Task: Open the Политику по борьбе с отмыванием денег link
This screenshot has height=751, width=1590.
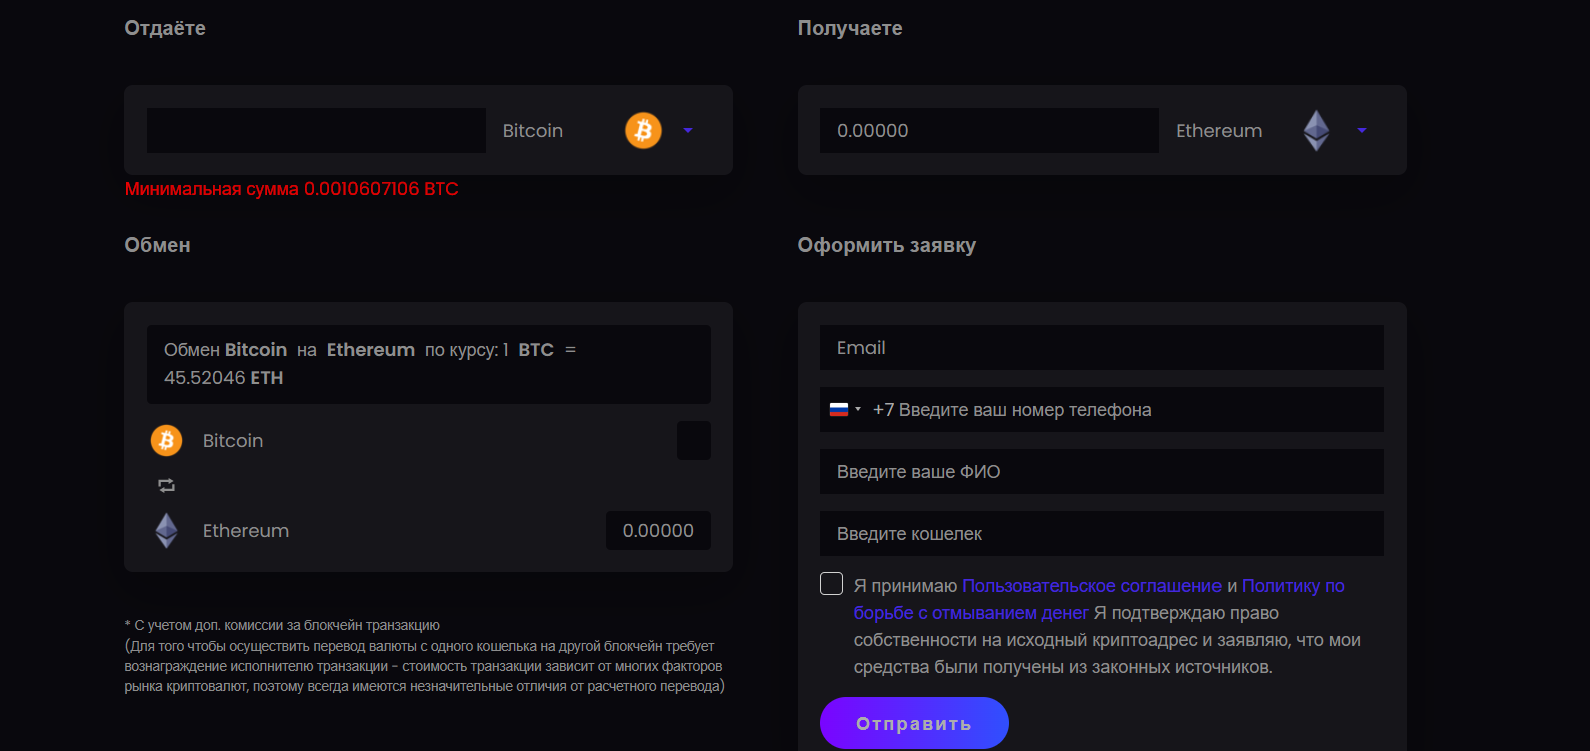Action: coord(1099,599)
